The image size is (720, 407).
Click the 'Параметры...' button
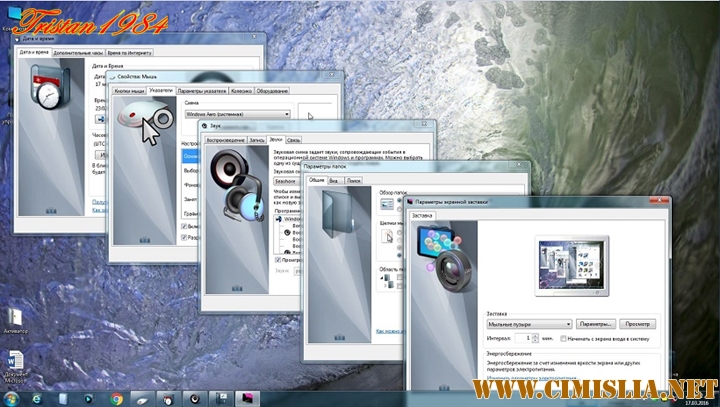click(x=595, y=324)
